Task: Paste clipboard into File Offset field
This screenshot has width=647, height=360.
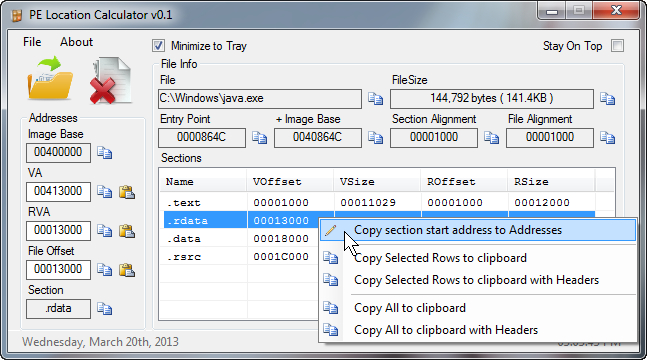Action: tap(127, 270)
